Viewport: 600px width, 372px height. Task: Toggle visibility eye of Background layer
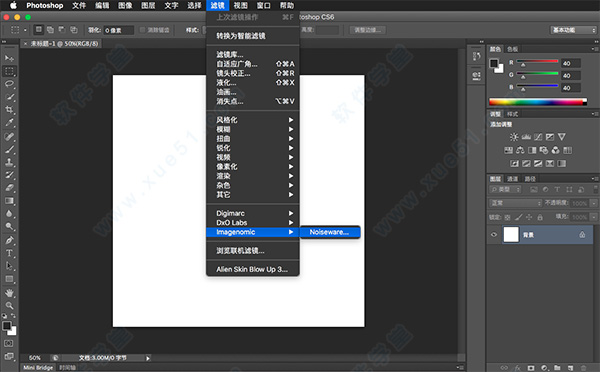click(494, 235)
